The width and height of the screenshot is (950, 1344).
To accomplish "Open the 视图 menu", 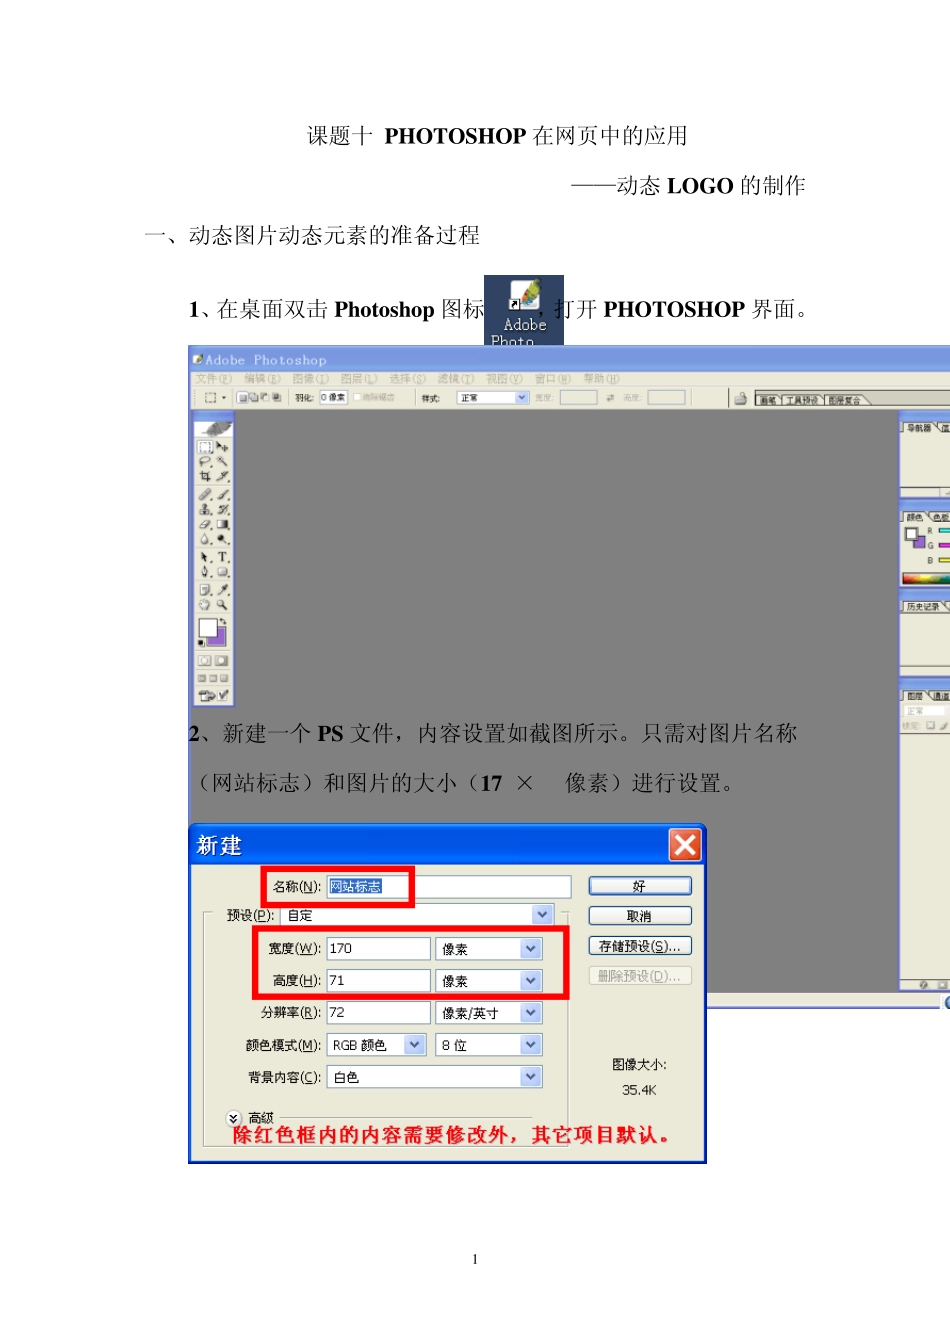I will [504, 379].
